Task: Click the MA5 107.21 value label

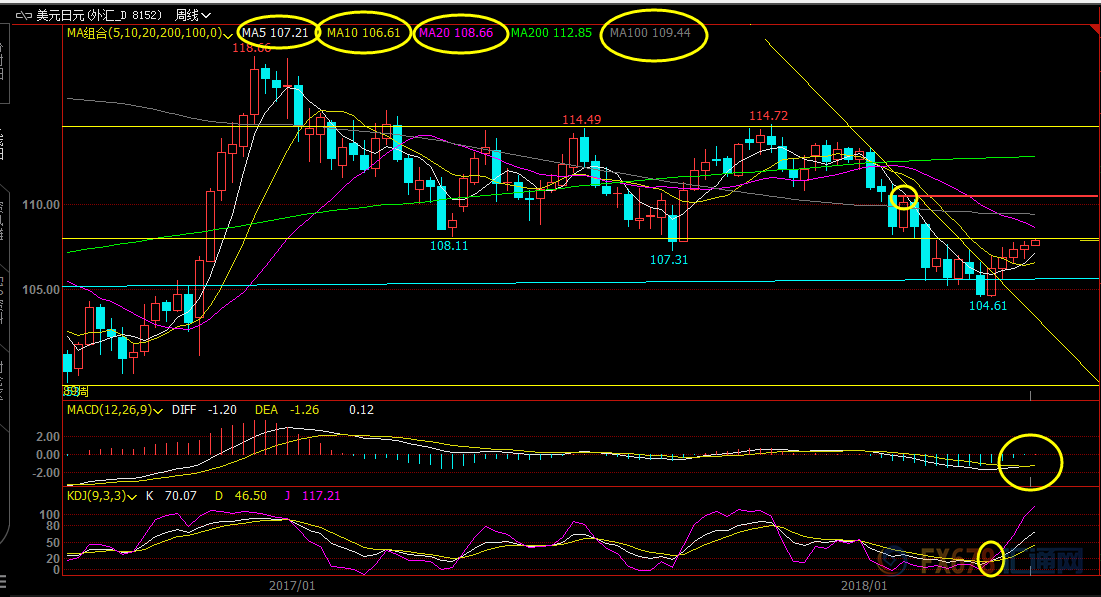Action: click(x=275, y=33)
